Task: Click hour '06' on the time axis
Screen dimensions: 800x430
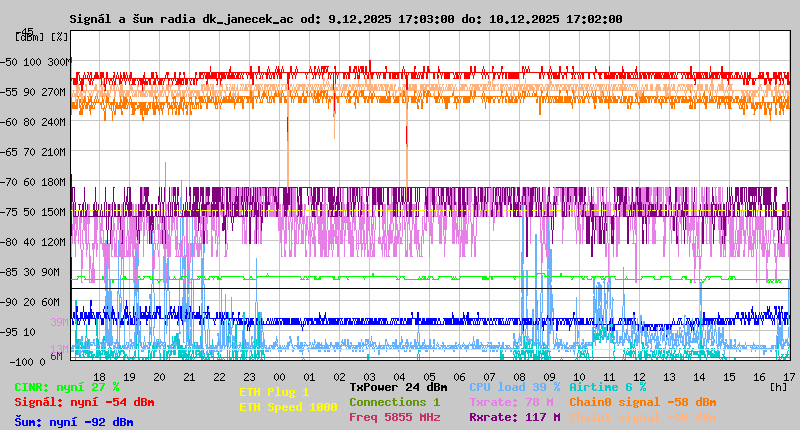Action: (x=459, y=377)
